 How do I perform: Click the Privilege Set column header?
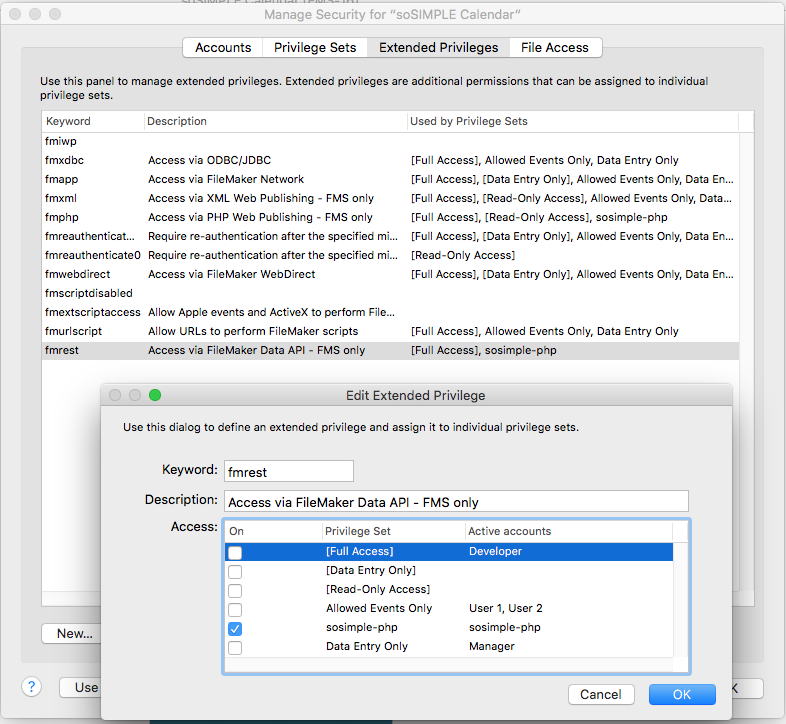(394, 531)
